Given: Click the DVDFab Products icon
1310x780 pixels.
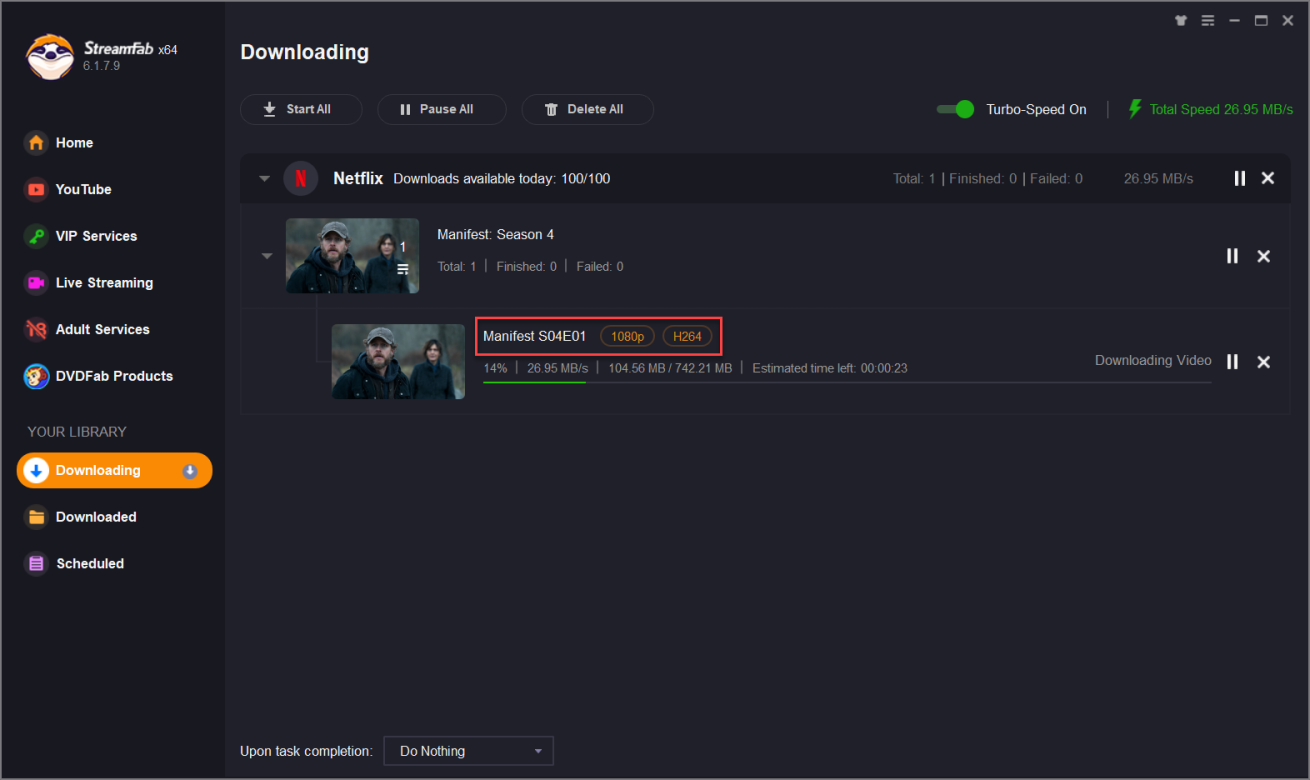Looking at the screenshot, I should click(36, 376).
